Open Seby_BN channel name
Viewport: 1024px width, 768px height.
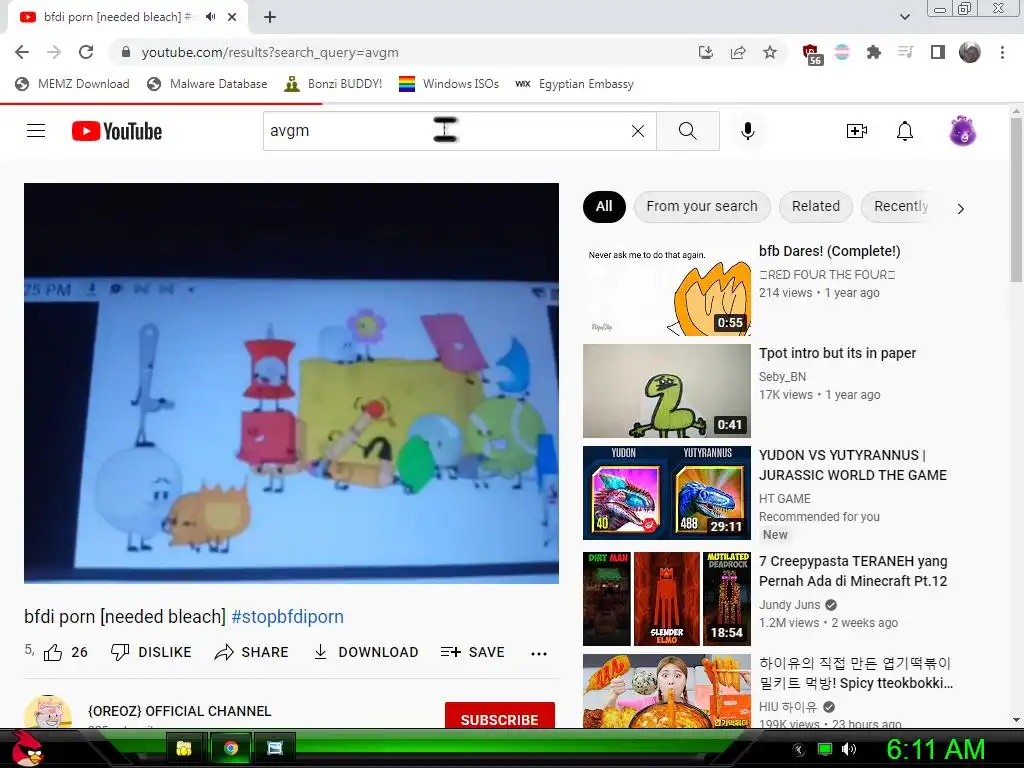[782, 377]
